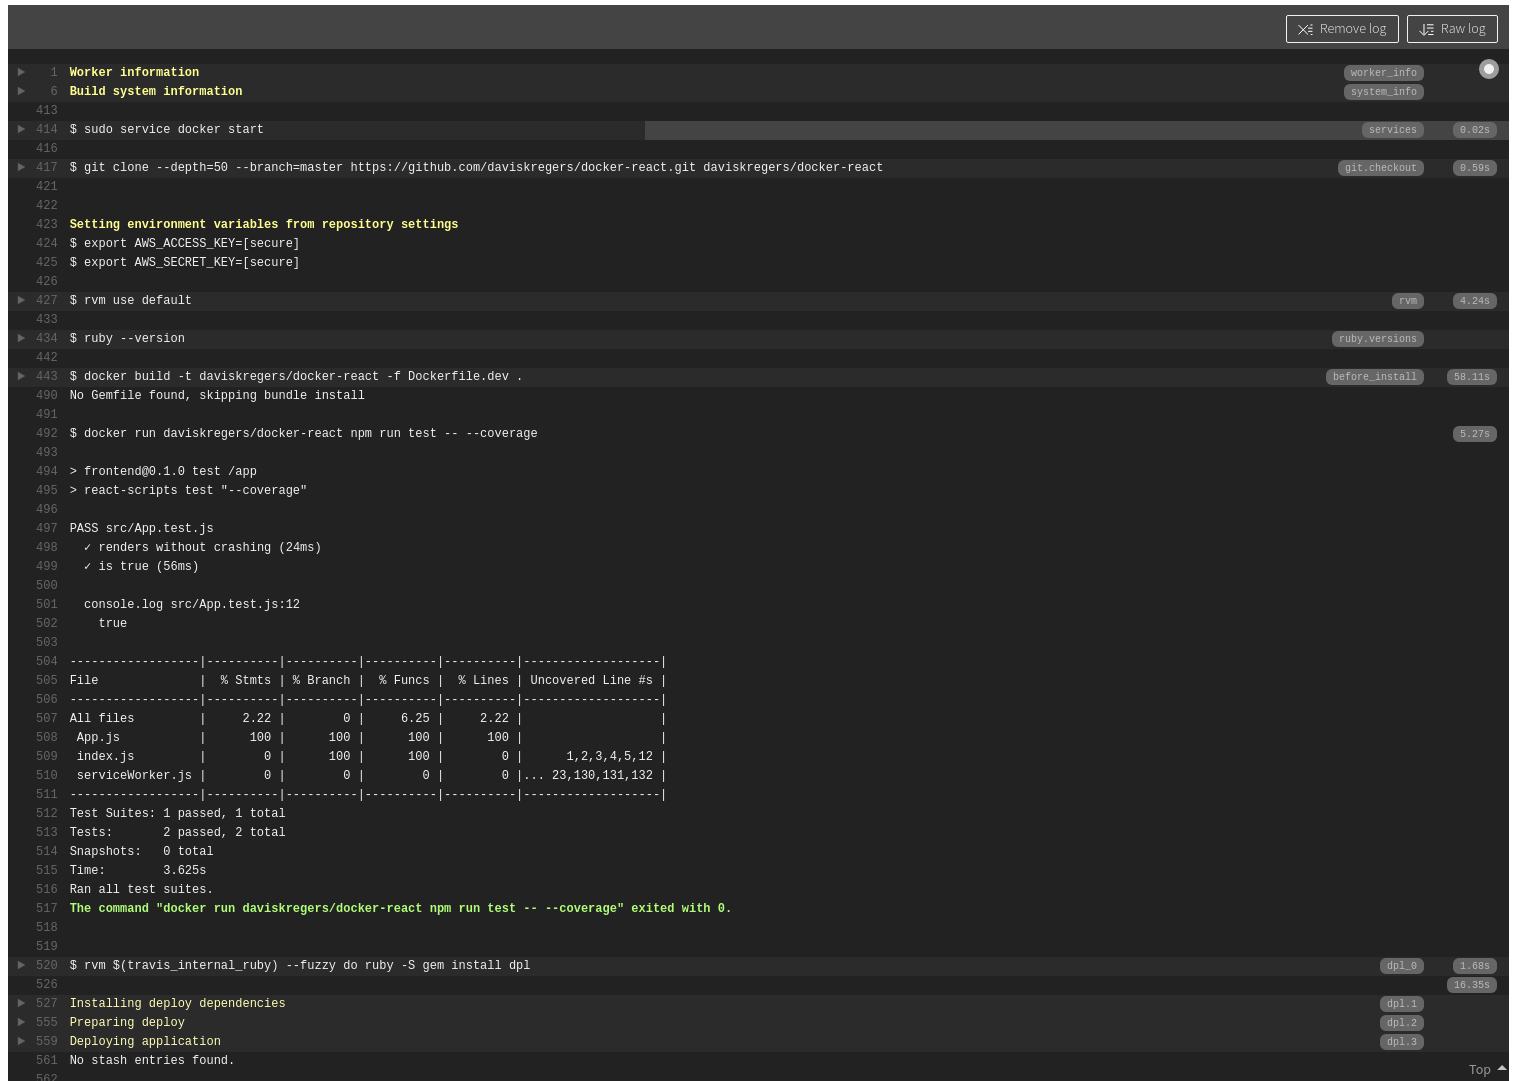Select line number 492

tap(46, 433)
